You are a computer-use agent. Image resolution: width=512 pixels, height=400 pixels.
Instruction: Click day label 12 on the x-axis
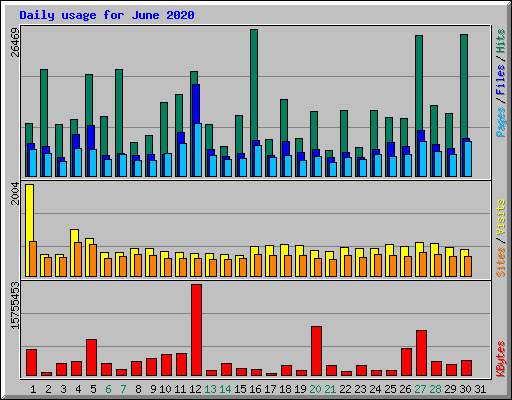[x=195, y=389]
